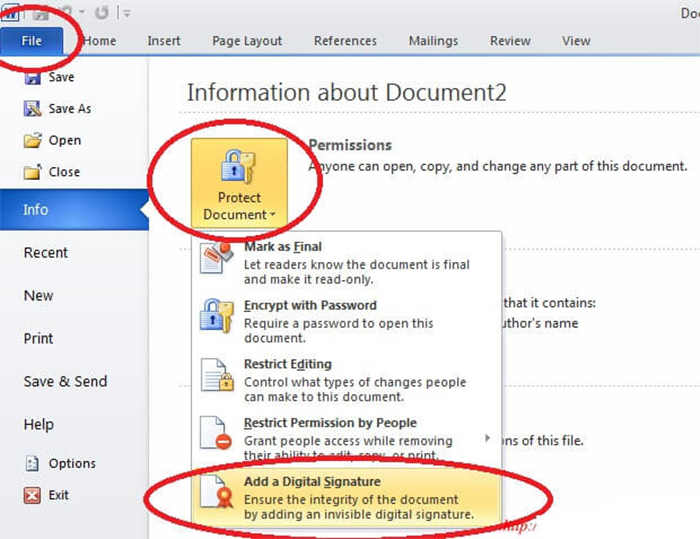Open the Help section
Viewport: 700px width, 539px height.
(39, 424)
